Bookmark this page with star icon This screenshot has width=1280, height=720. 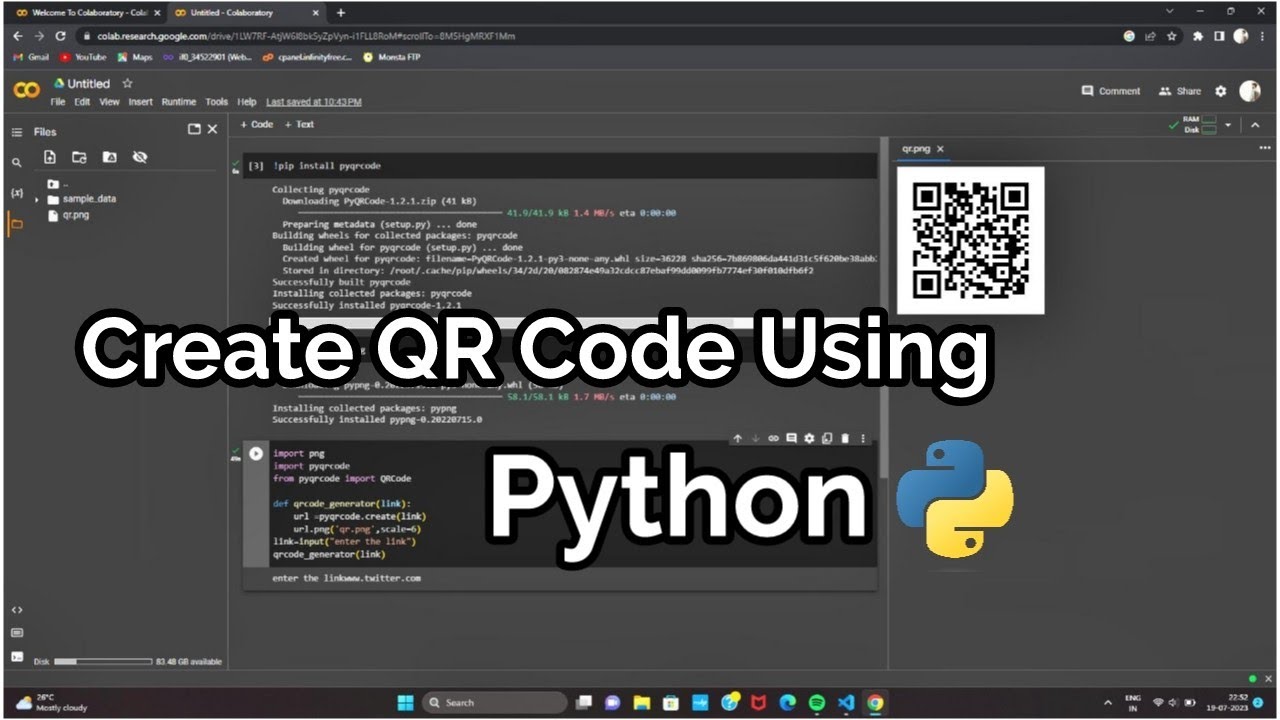(x=1170, y=35)
